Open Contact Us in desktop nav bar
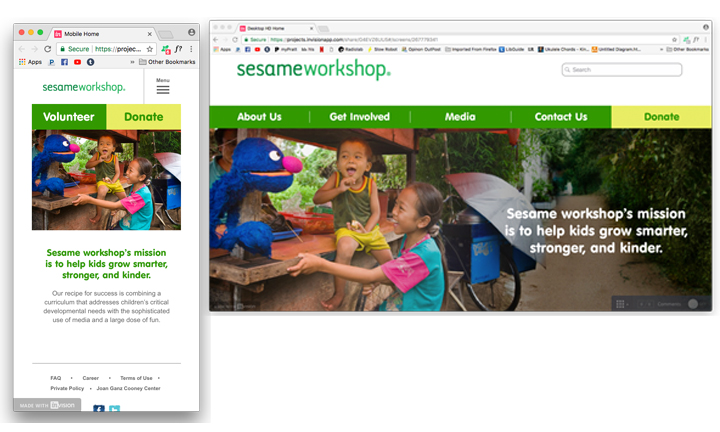This screenshot has height=432, width=720. (561, 117)
